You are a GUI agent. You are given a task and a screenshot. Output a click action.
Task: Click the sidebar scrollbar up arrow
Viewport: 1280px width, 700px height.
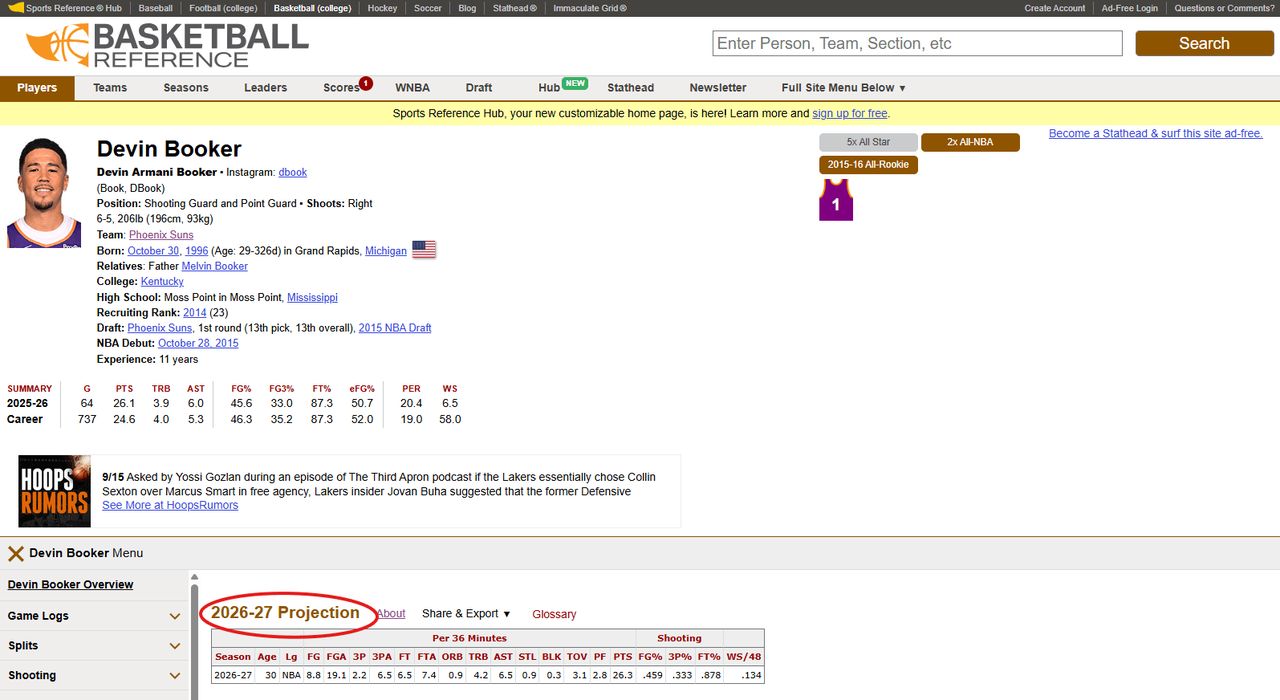tap(194, 577)
